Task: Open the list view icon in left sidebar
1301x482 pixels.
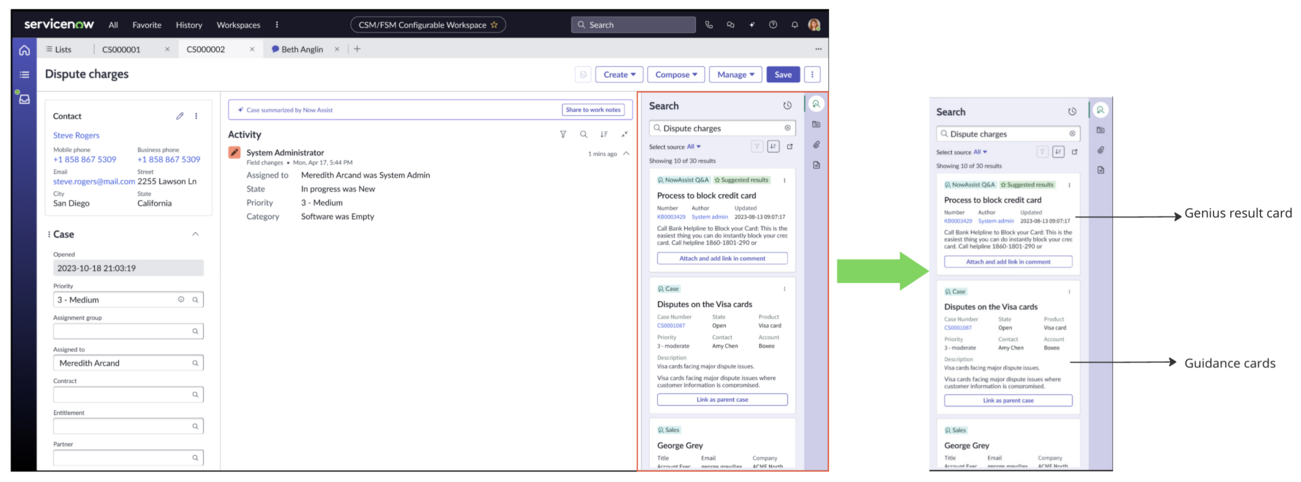Action: pos(24,75)
